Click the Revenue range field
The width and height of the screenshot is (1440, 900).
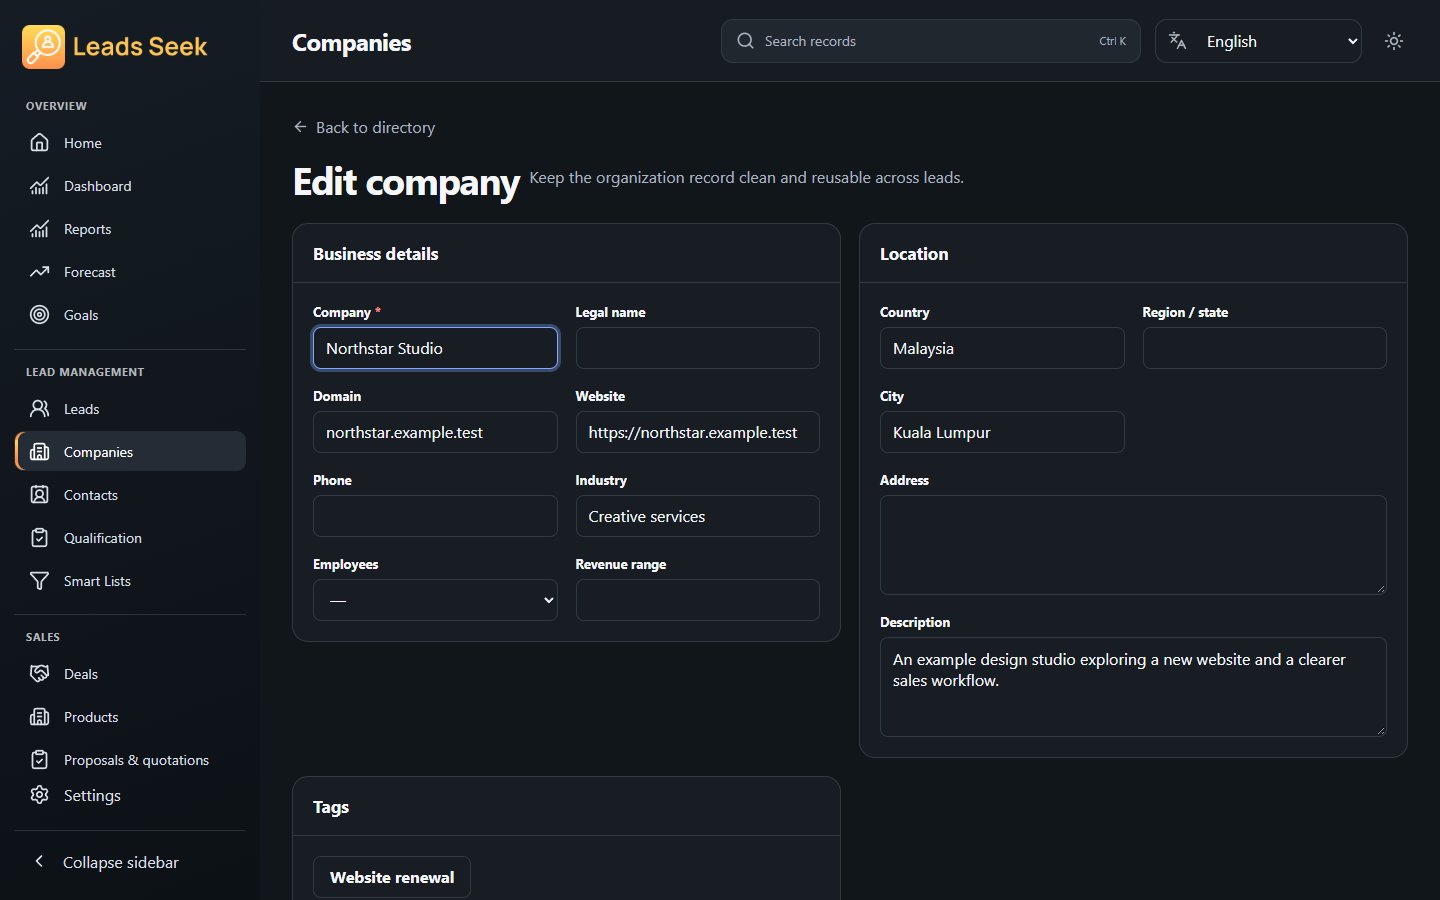698,600
